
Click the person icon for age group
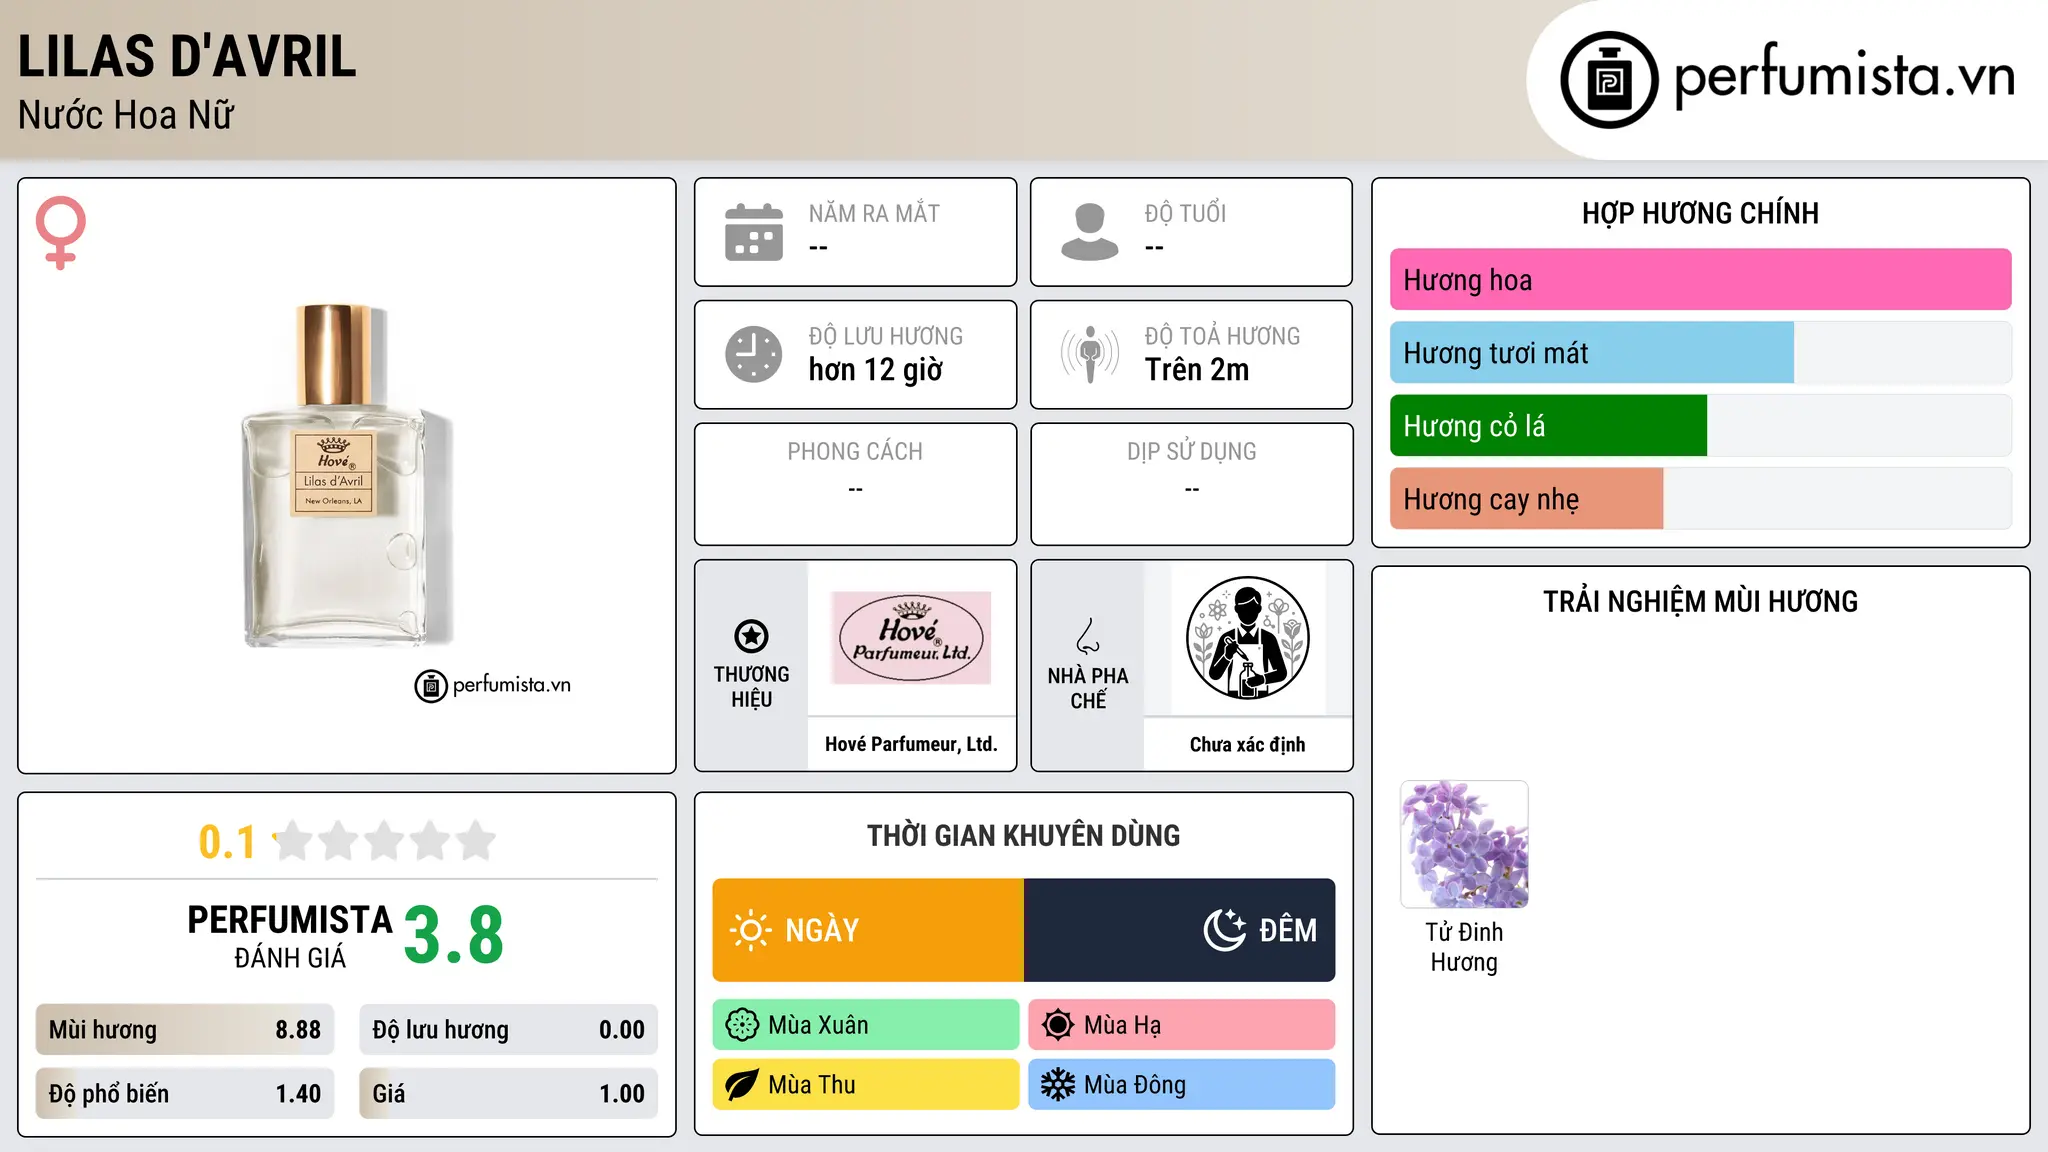1090,232
